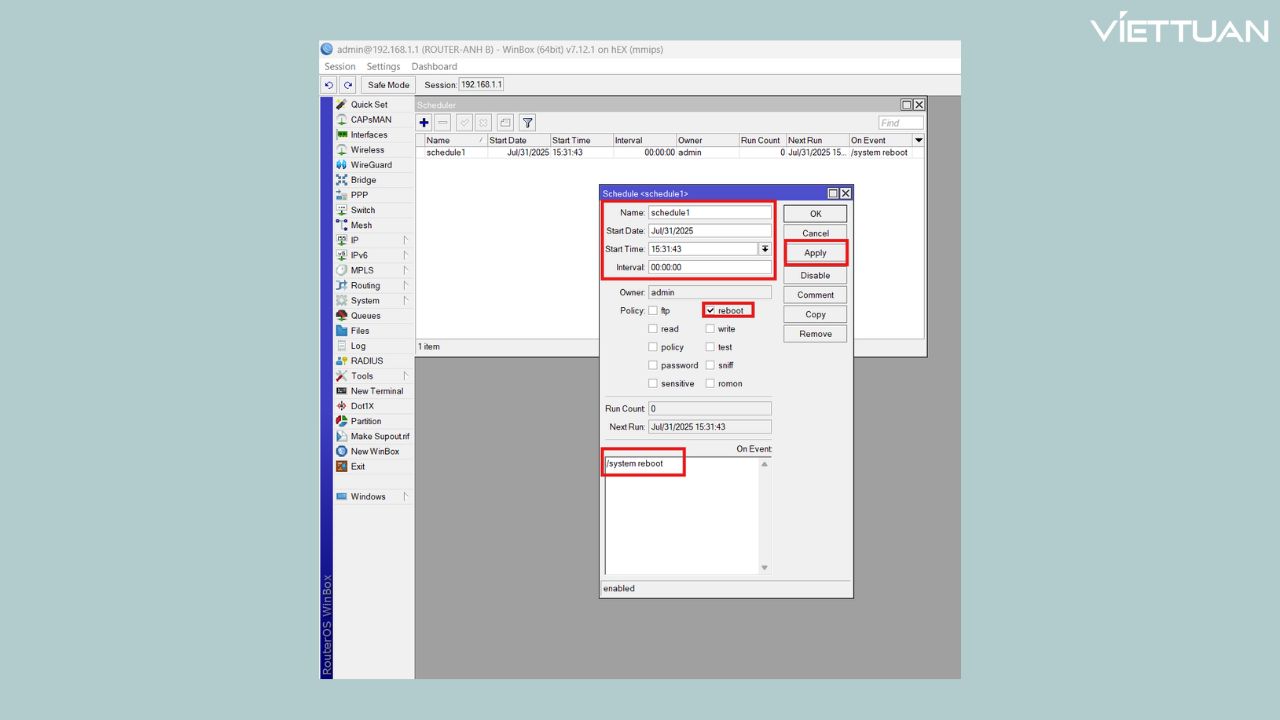
Task: Open the Start Time dropdown arrow
Action: point(765,249)
